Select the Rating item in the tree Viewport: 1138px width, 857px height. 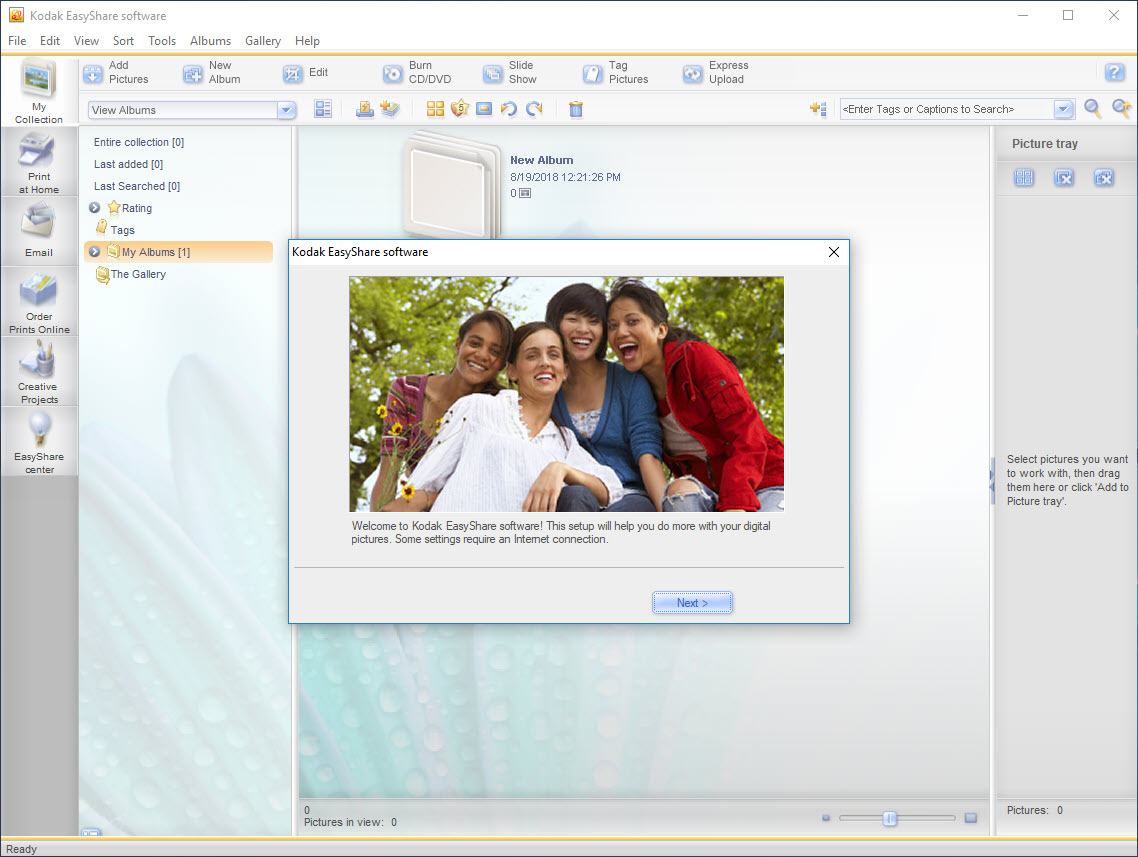(x=130, y=208)
